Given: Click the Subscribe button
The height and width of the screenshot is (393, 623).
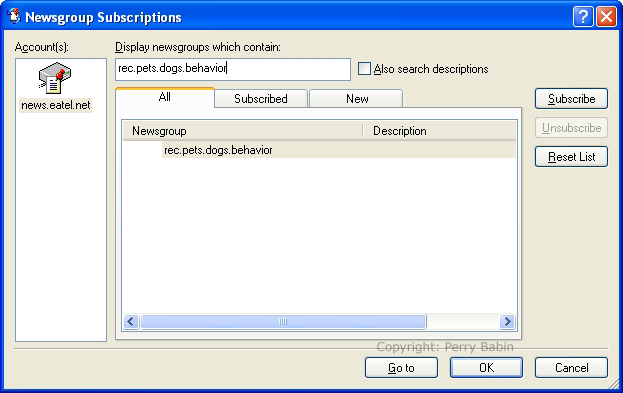Looking at the screenshot, I should [x=571, y=99].
